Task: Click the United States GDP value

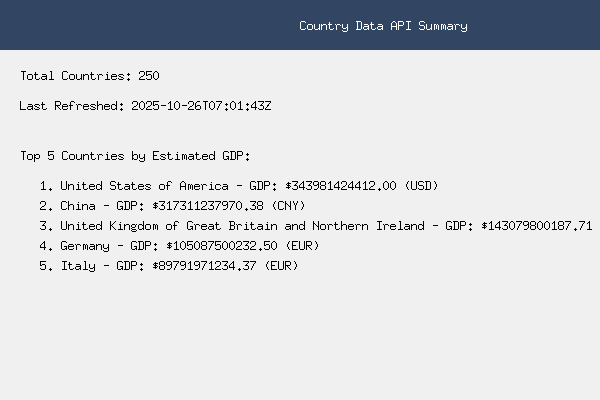Action: coord(342,186)
